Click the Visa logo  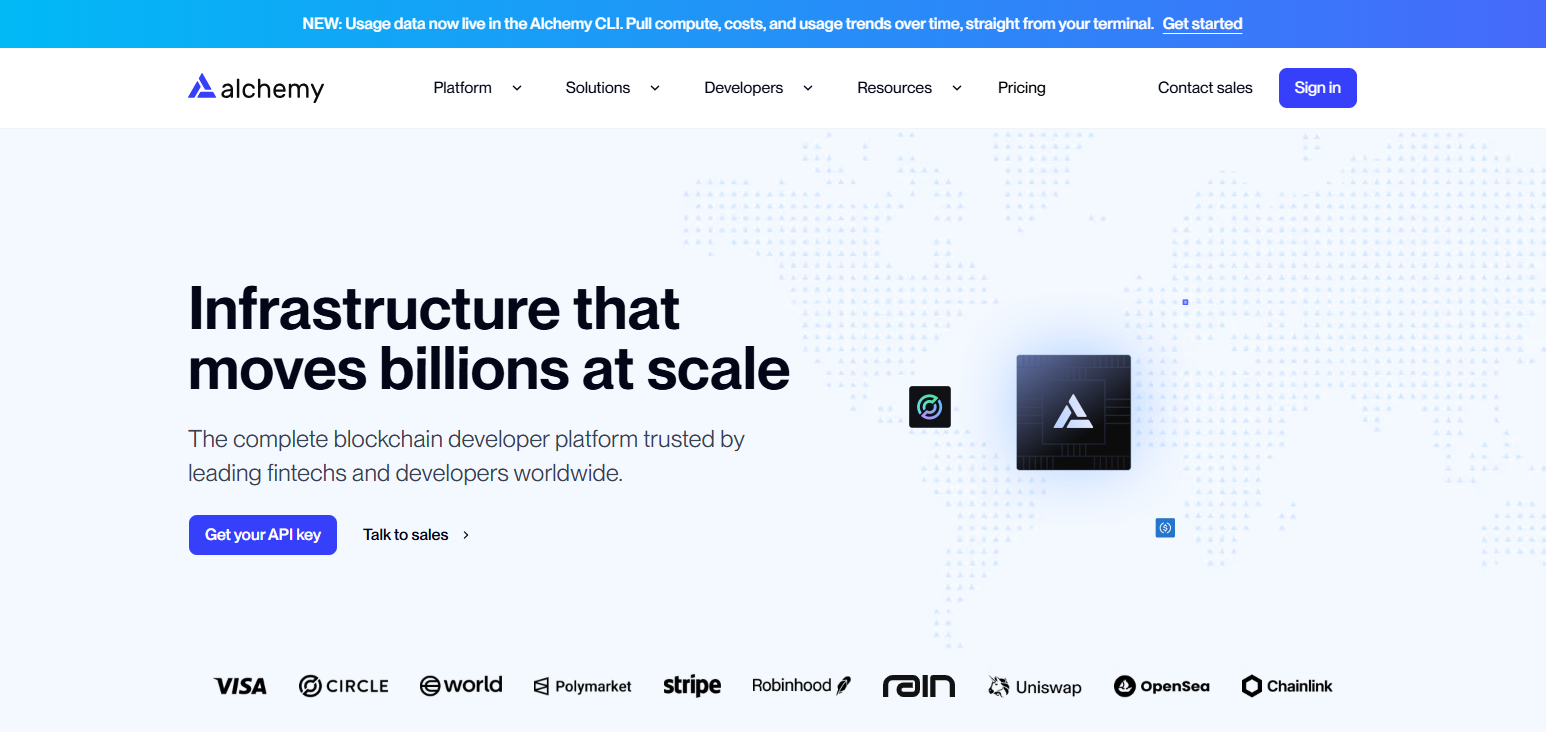click(x=240, y=686)
